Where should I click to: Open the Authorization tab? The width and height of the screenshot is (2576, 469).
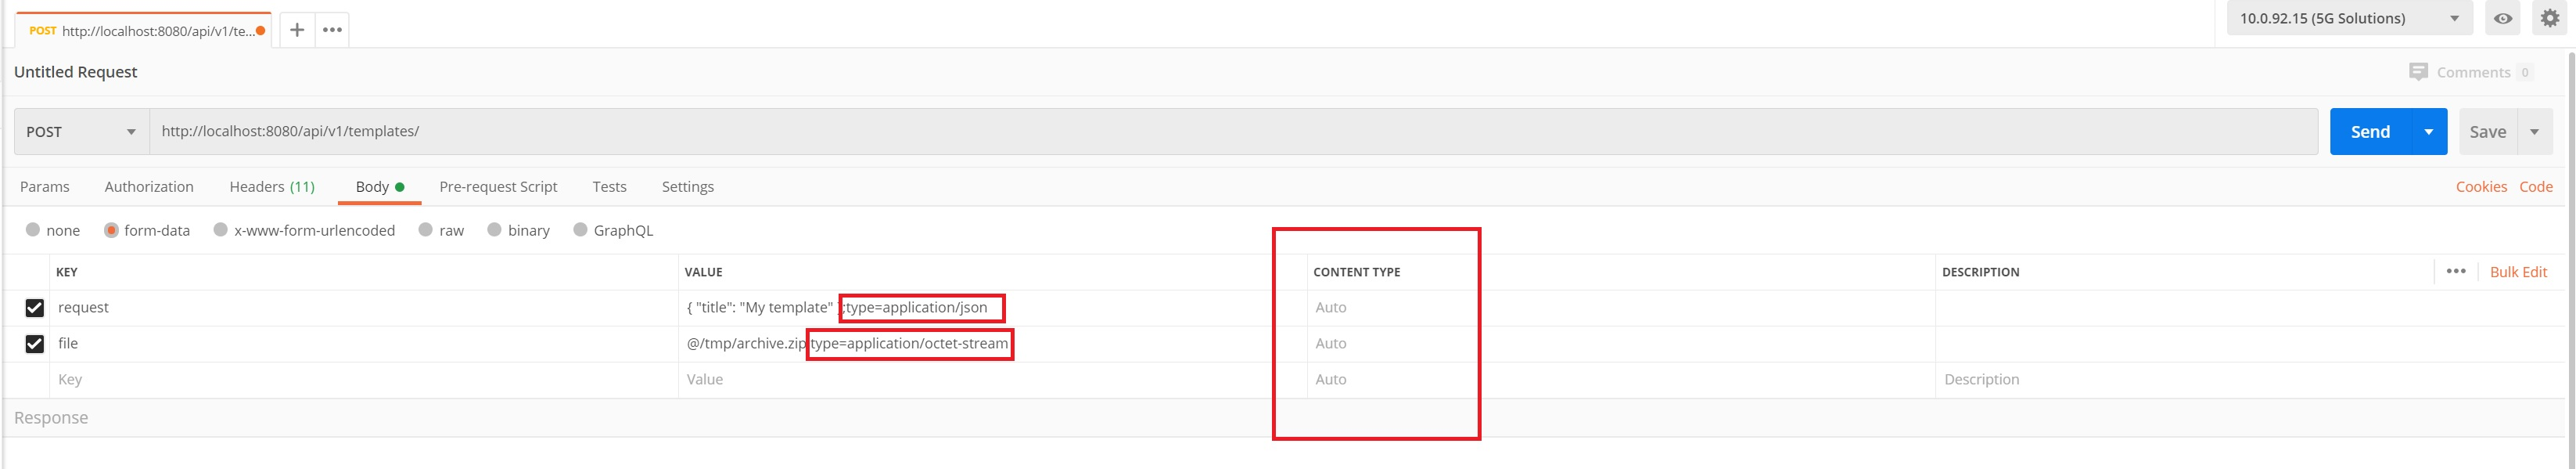(149, 186)
